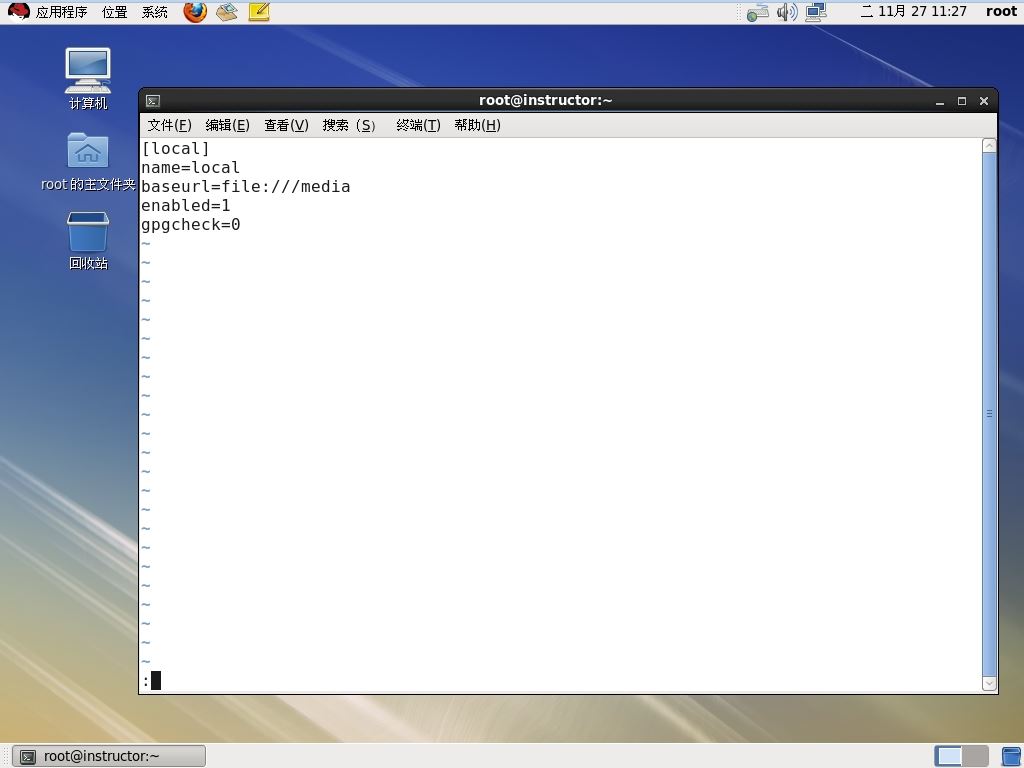The width and height of the screenshot is (1024, 768).
Task: Switch to the first workspace
Action: pyautogui.click(x=948, y=756)
